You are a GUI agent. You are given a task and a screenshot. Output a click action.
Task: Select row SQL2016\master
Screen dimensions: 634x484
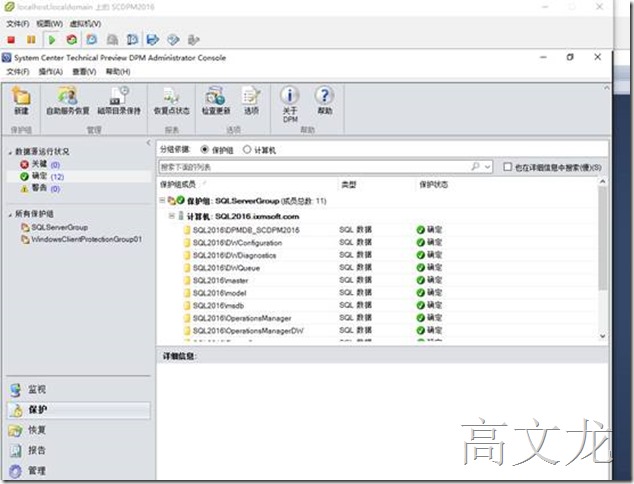(x=377, y=280)
